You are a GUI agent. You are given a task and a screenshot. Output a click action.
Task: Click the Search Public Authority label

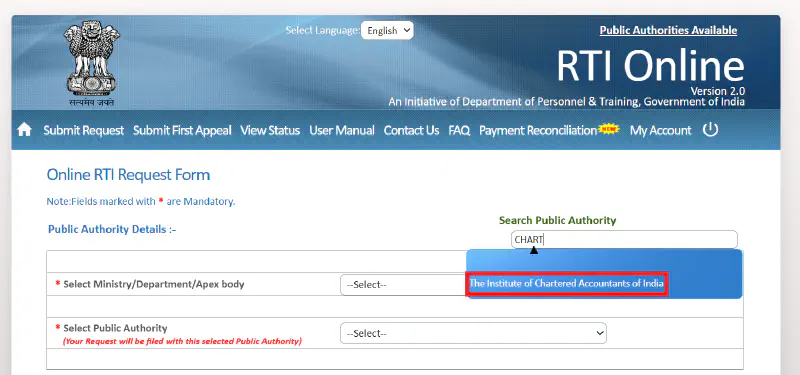[557, 220]
